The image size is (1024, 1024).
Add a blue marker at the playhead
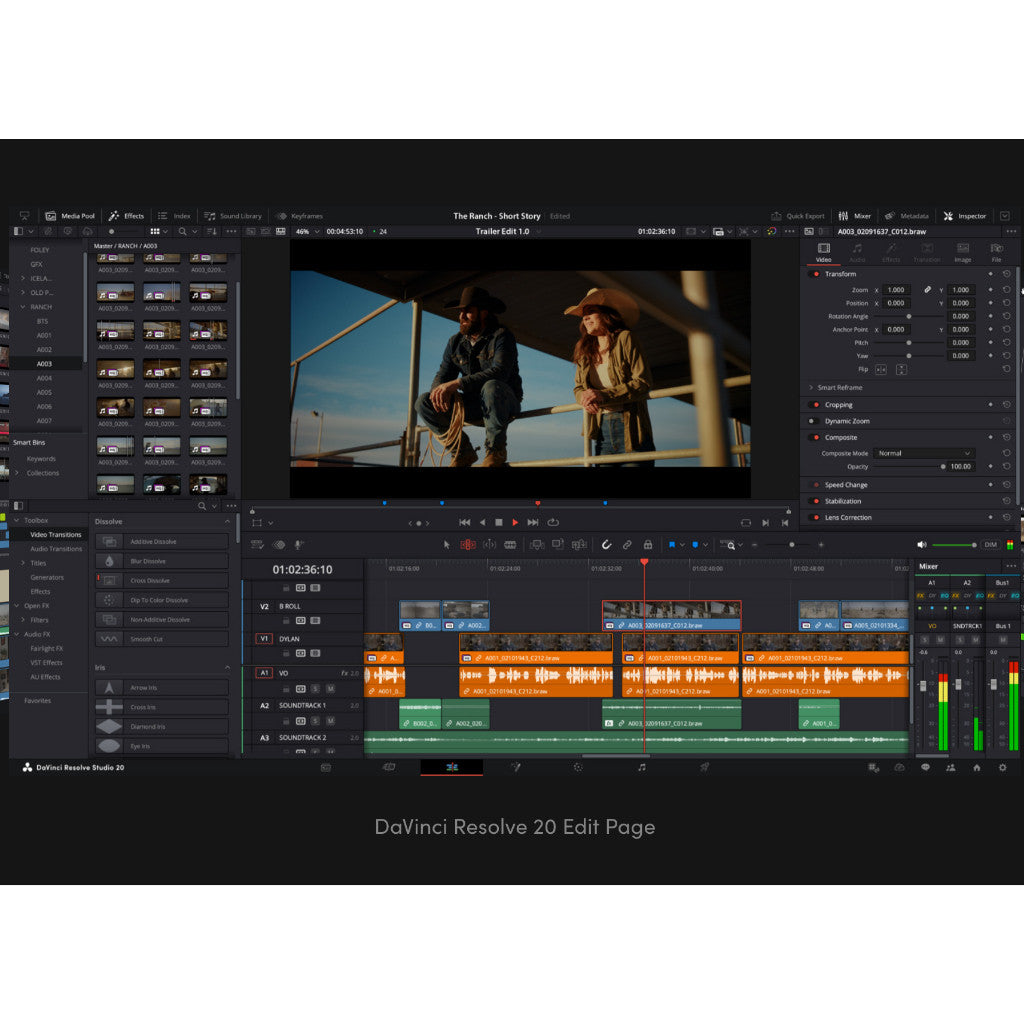tap(695, 545)
